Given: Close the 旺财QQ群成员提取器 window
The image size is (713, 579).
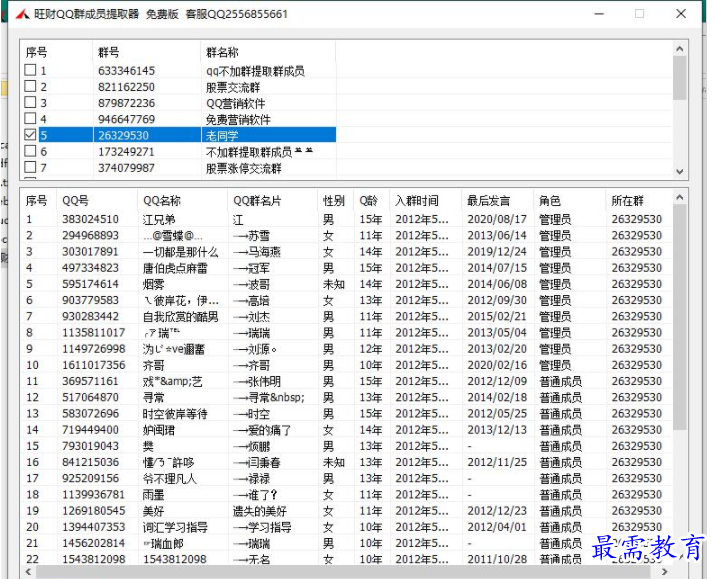Looking at the screenshot, I should (681, 14).
